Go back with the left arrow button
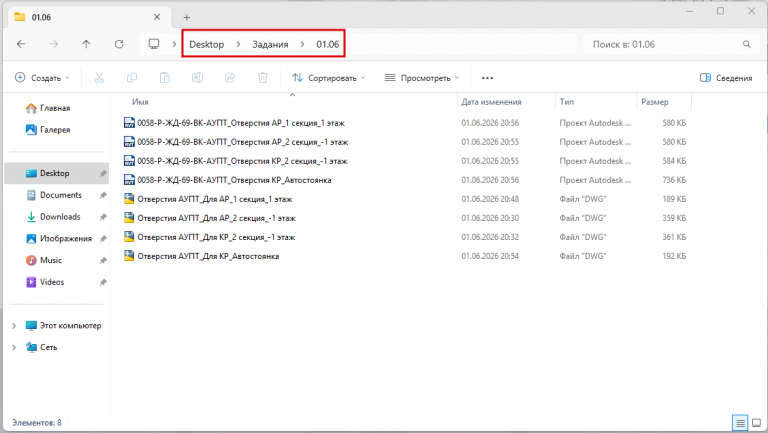The image size is (768, 433). 21,44
